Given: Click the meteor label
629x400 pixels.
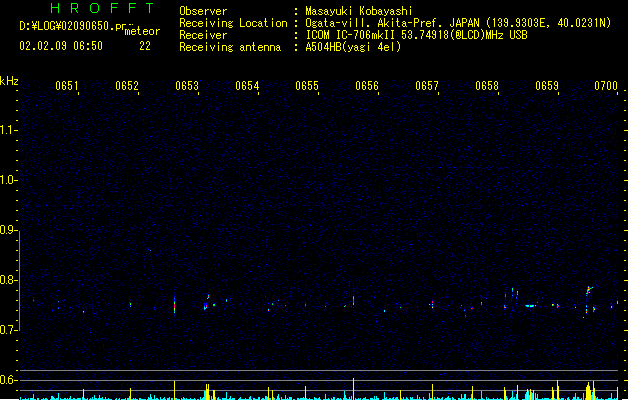Looking at the screenshot, I should [142, 31].
